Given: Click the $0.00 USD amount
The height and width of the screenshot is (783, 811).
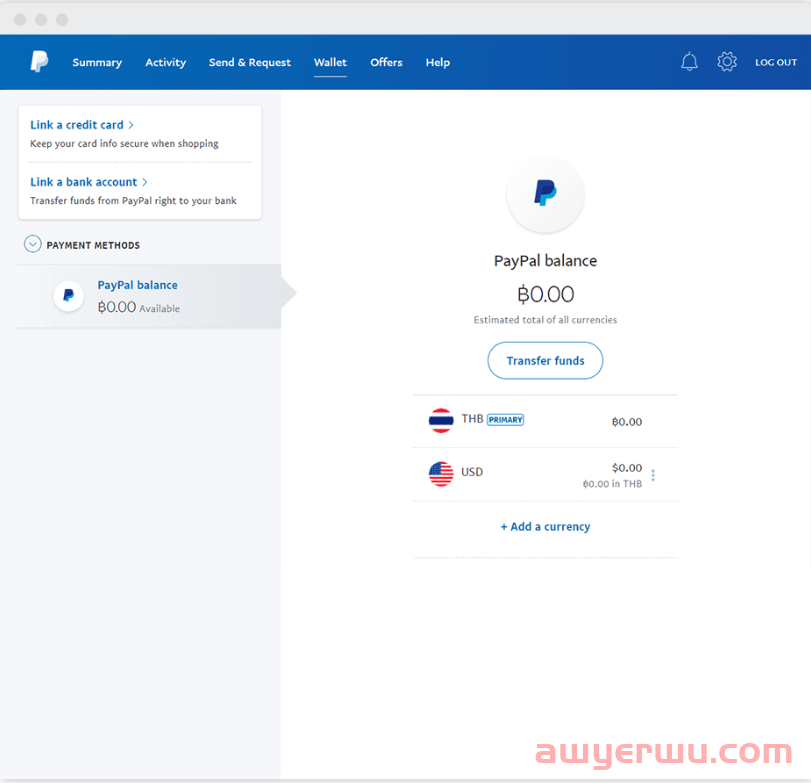Looking at the screenshot, I should coord(627,468).
